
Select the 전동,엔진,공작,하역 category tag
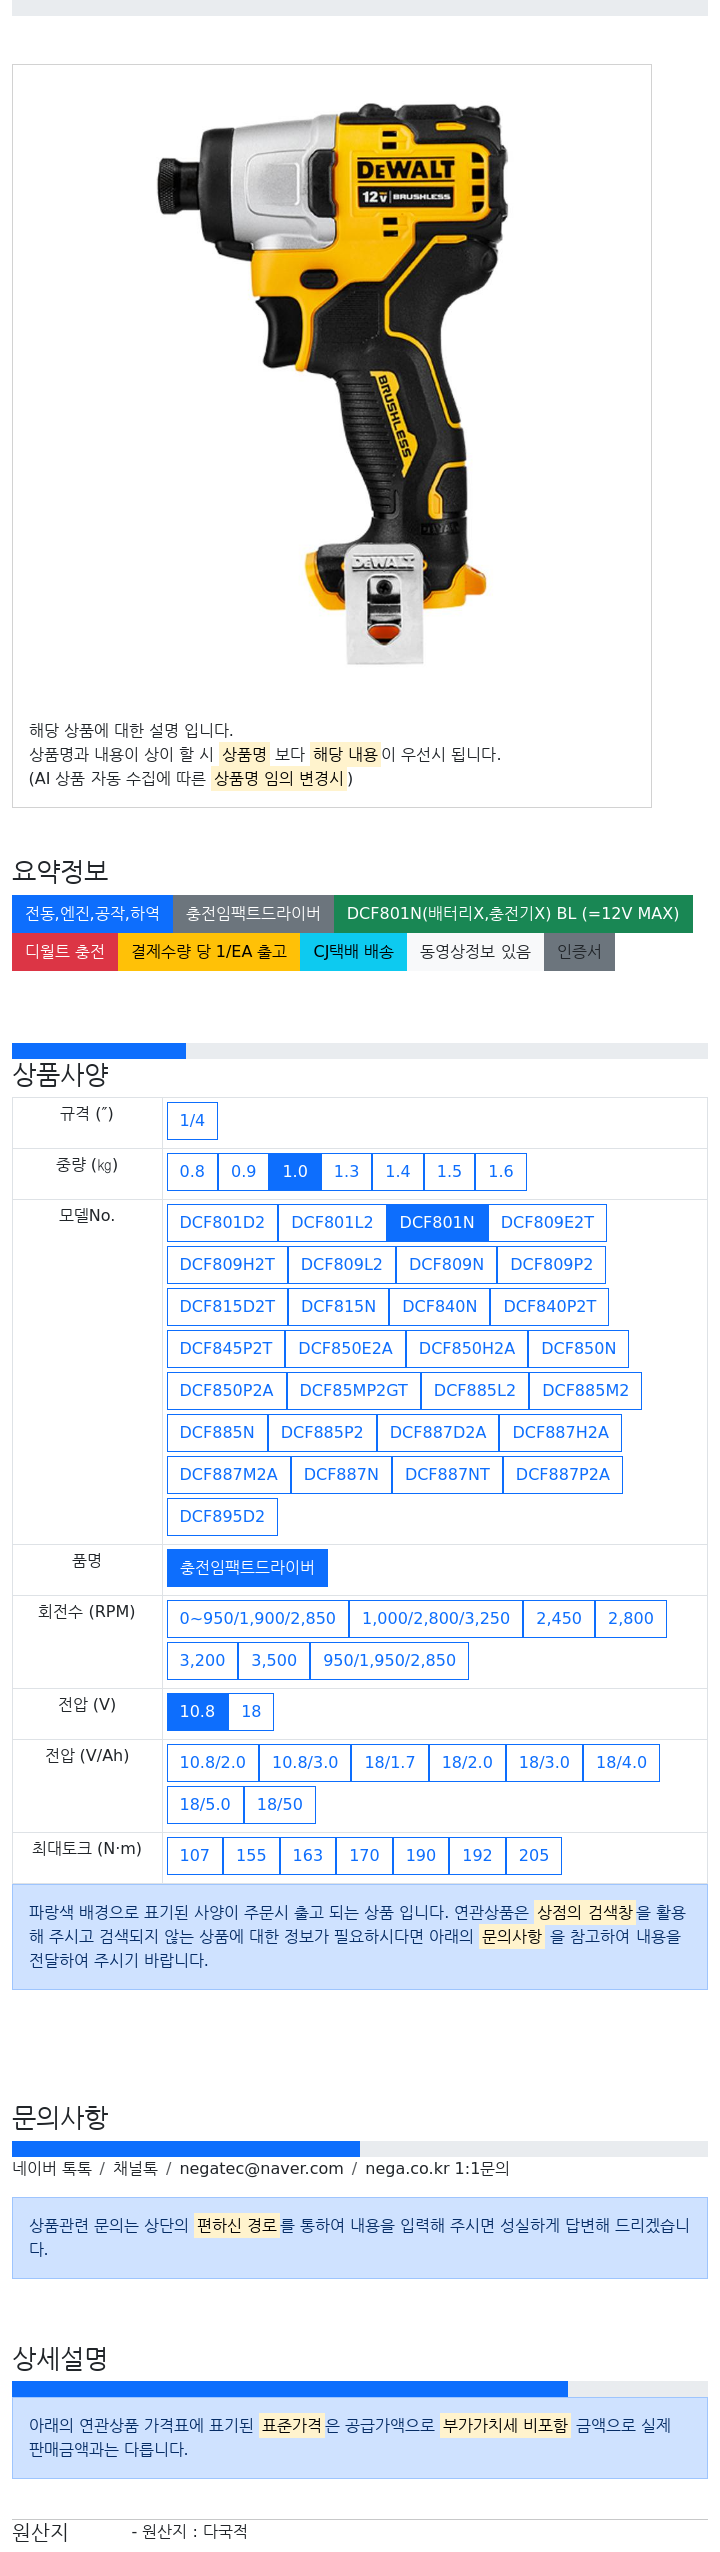pyautogui.click(x=92, y=913)
